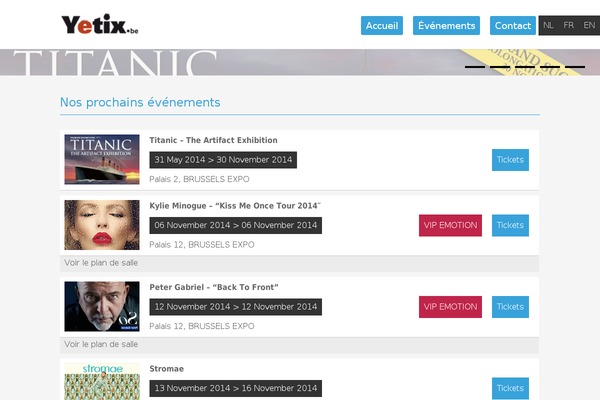Open the 'Stromae' event title
Screen dimensions: 600x400
click(166, 369)
